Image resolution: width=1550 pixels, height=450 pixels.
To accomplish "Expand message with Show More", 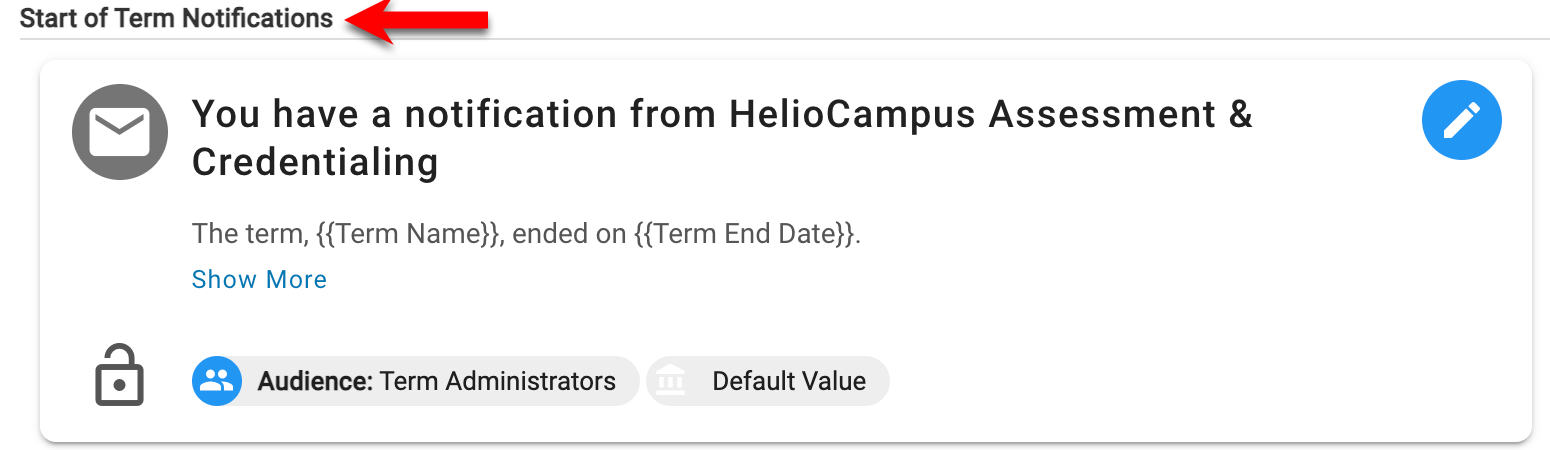I will click(259, 279).
